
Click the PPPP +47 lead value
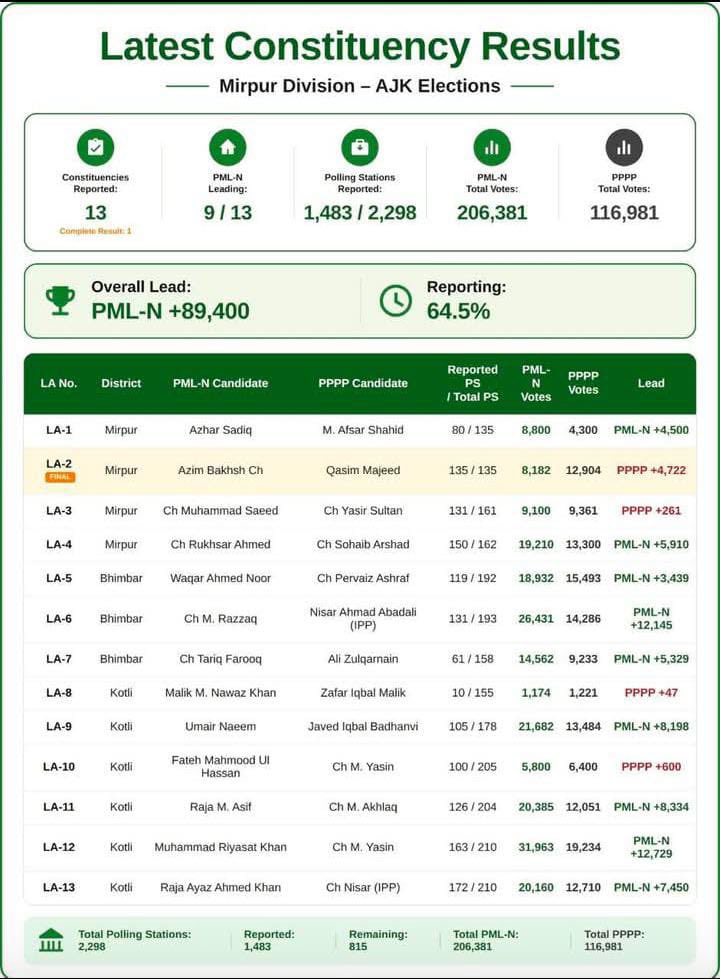click(x=651, y=692)
